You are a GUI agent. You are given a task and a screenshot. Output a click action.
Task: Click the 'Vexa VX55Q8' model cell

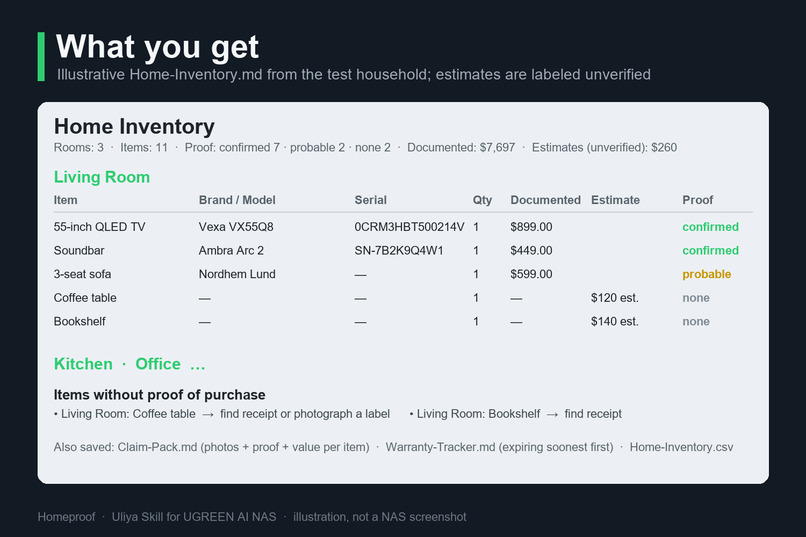[236, 227]
